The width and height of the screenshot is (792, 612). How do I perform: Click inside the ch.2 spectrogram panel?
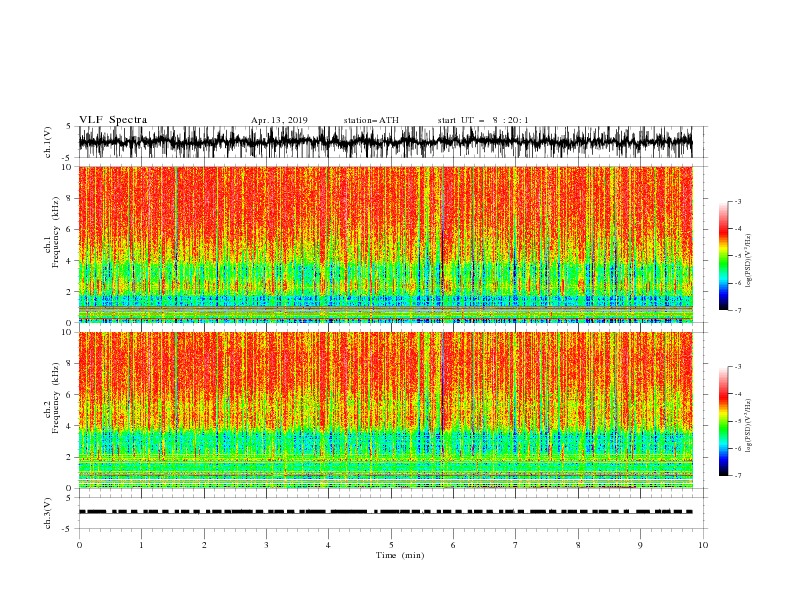pos(386,410)
